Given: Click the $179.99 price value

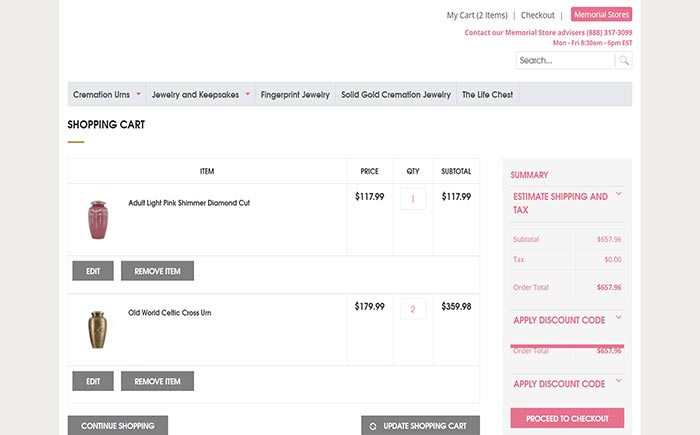Looking at the screenshot, I should point(370,306).
